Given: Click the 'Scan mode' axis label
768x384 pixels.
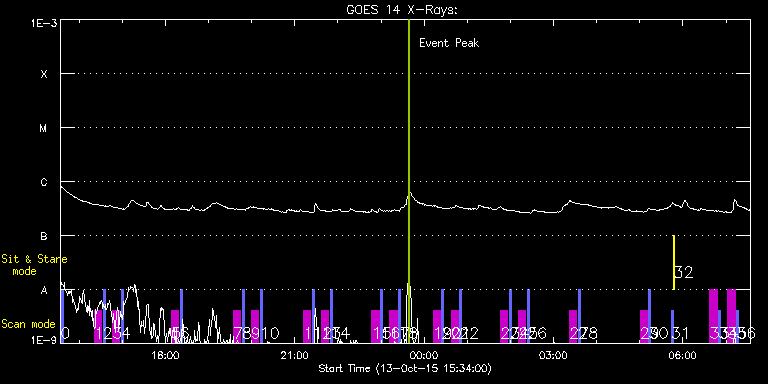Looking at the screenshot, I should (x=28, y=324).
